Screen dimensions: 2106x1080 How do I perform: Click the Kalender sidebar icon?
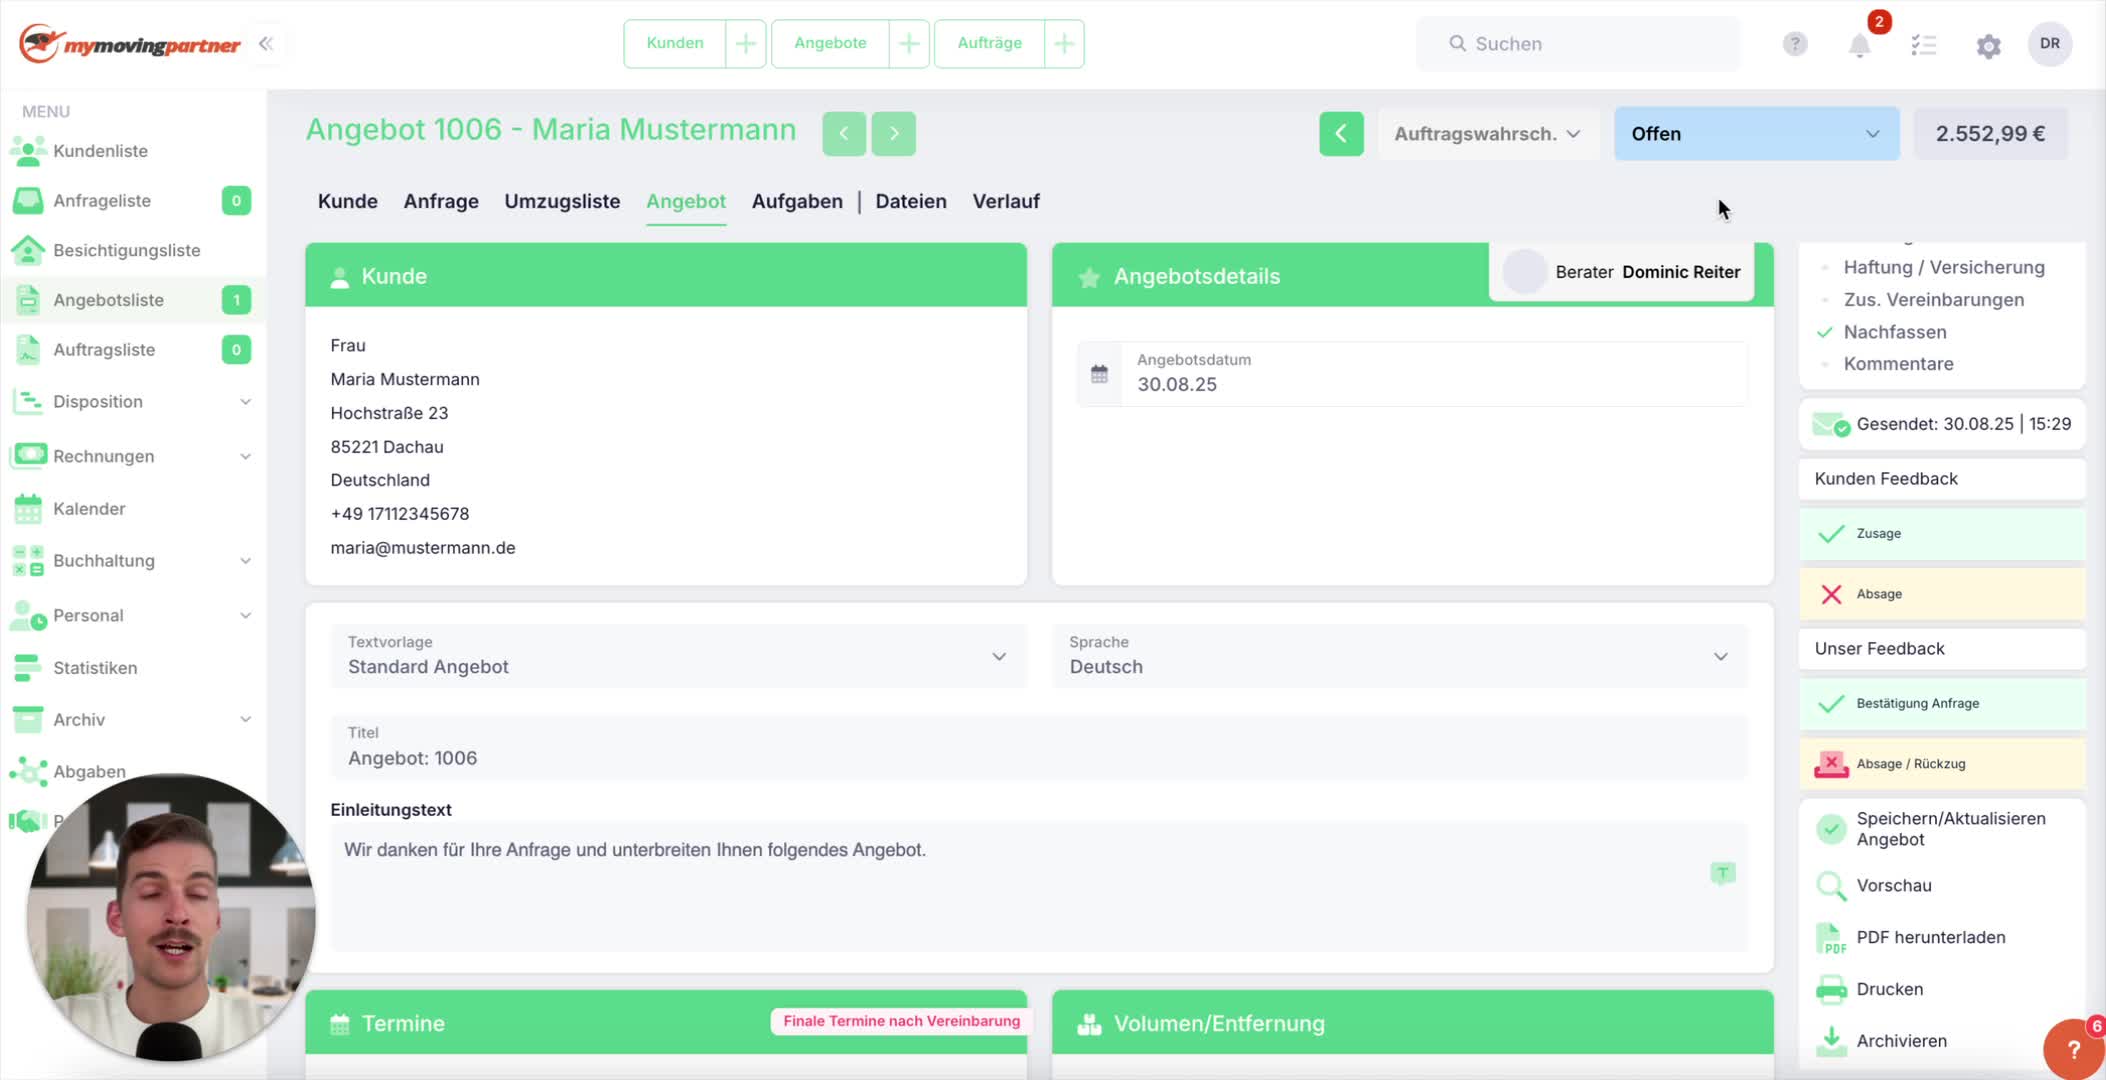(28, 509)
